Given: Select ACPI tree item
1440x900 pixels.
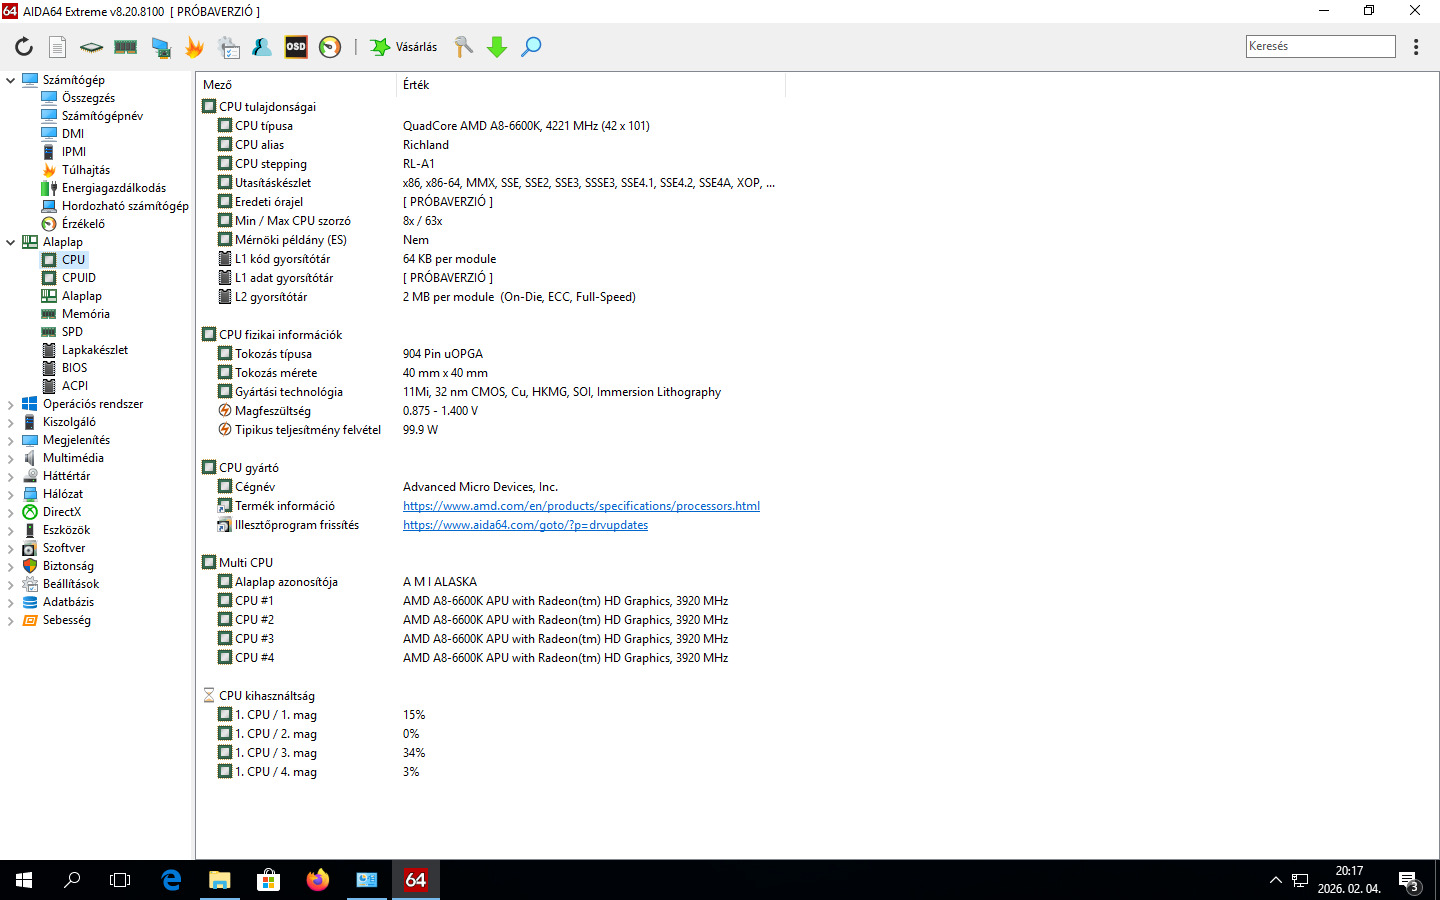Looking at the screenshot, I should tap(75, 386).
